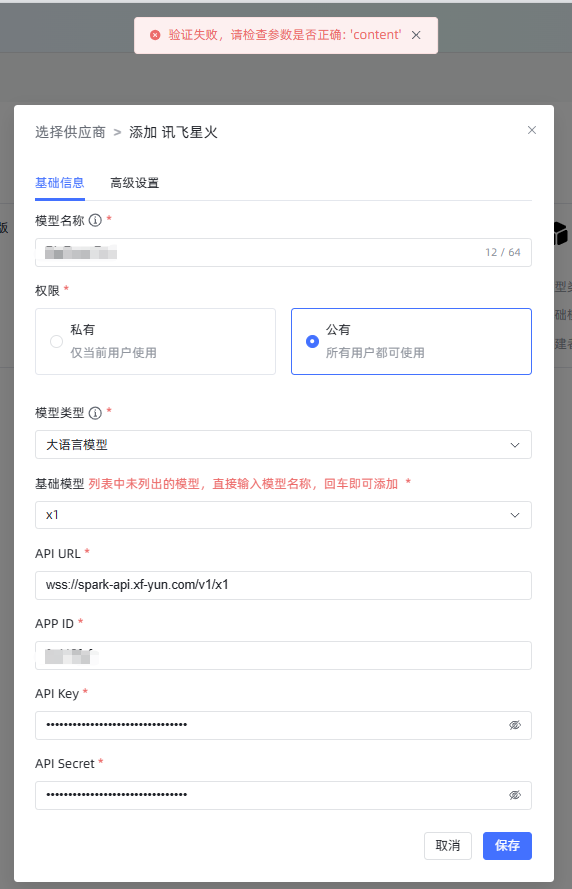Select the 公有 public permission radio

[x=312, y=341]
